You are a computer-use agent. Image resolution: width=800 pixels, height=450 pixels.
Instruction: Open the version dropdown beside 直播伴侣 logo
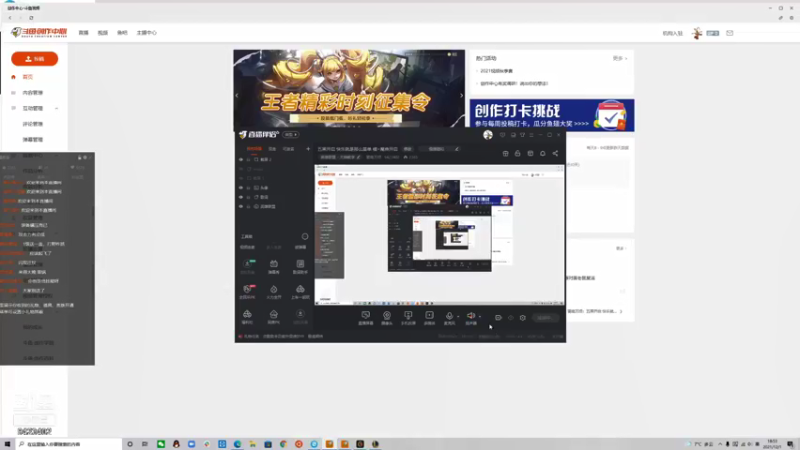pos(291,135)
